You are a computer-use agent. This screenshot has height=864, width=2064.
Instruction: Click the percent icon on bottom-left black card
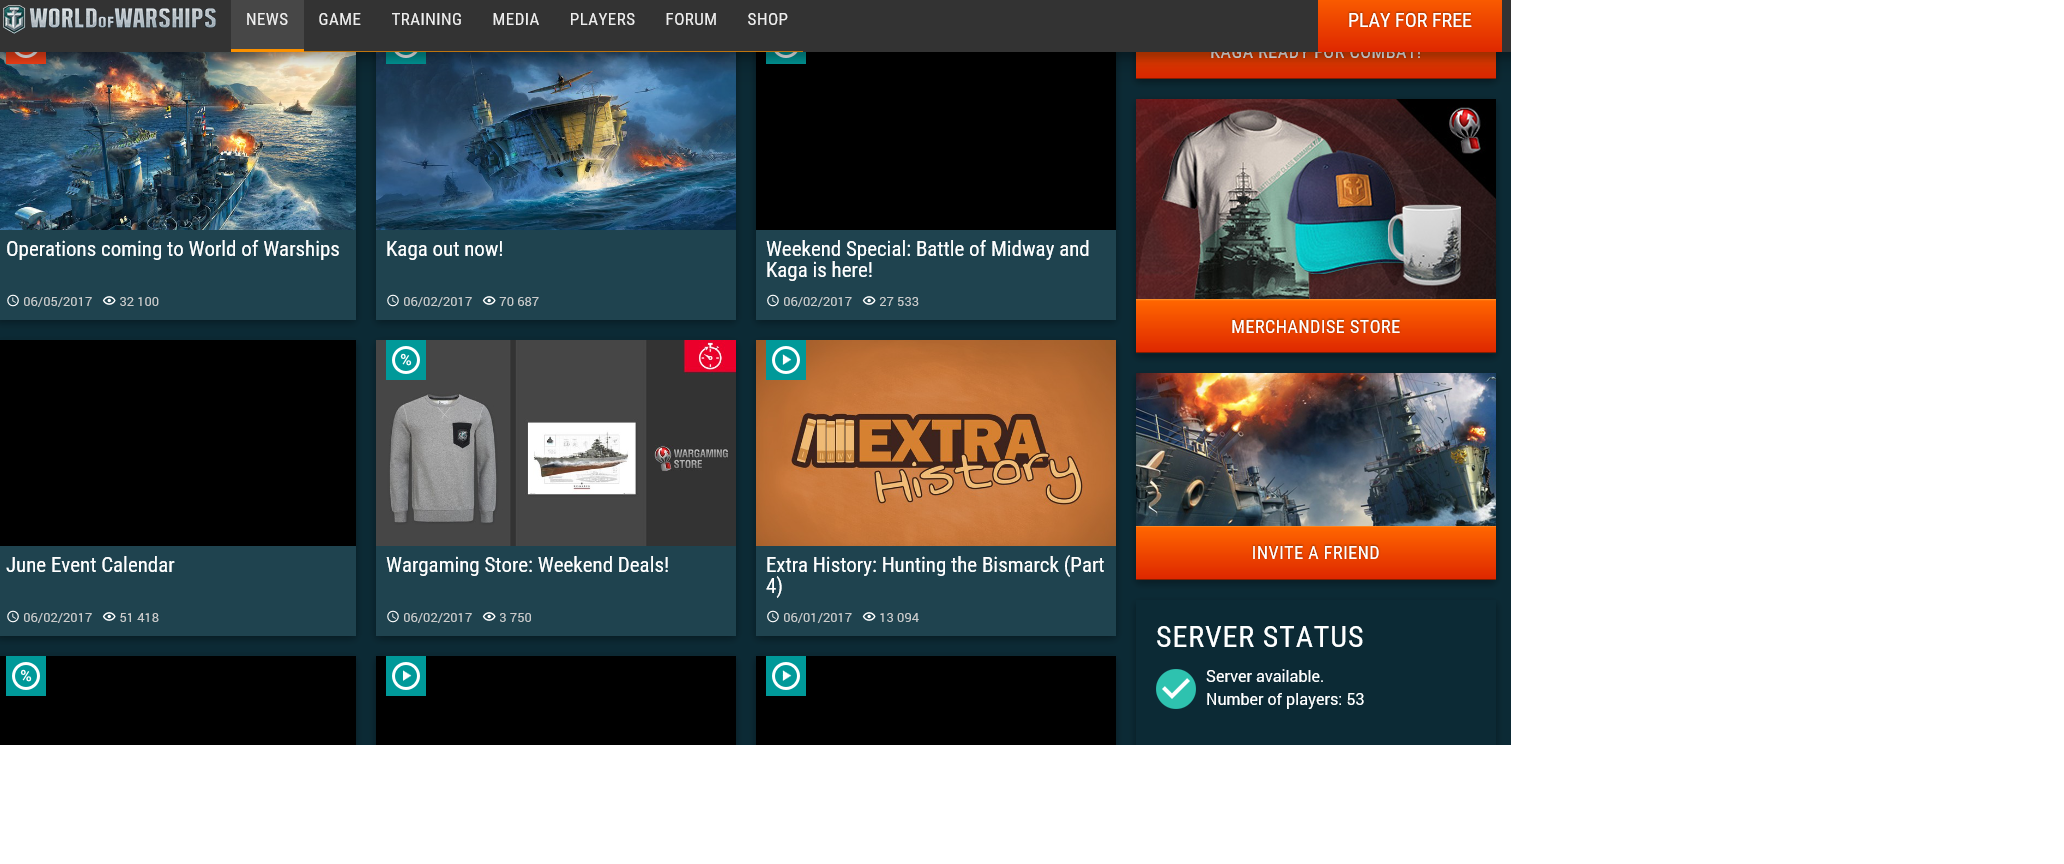(x=26, y=676)
